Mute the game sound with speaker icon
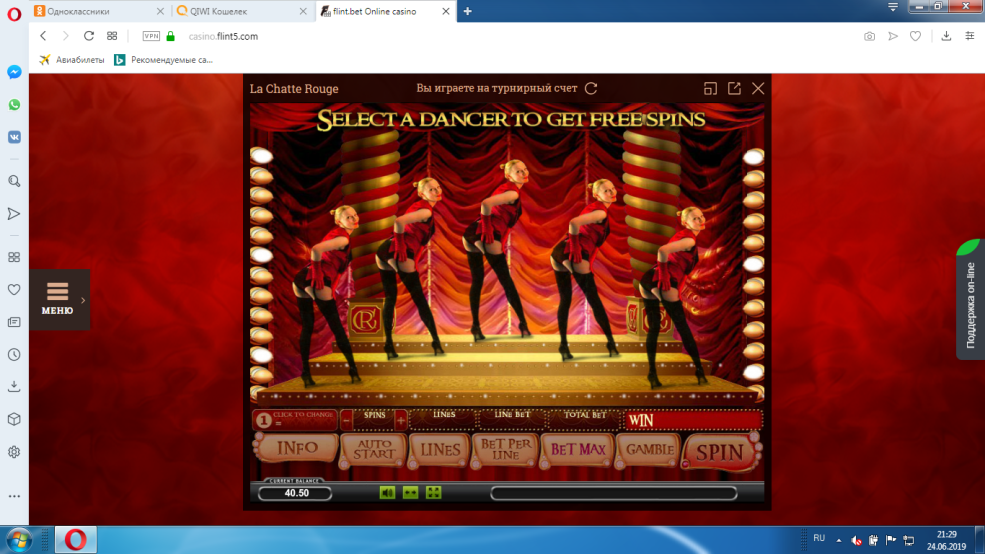The height and width of the screenshot is (554, 985). [388, 492]
